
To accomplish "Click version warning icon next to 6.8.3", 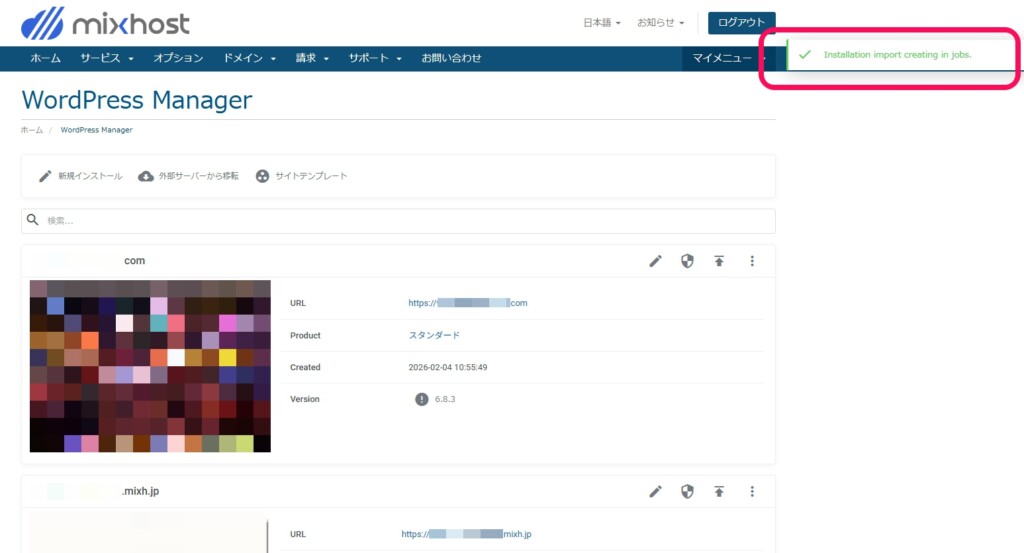I will [421, 399].
